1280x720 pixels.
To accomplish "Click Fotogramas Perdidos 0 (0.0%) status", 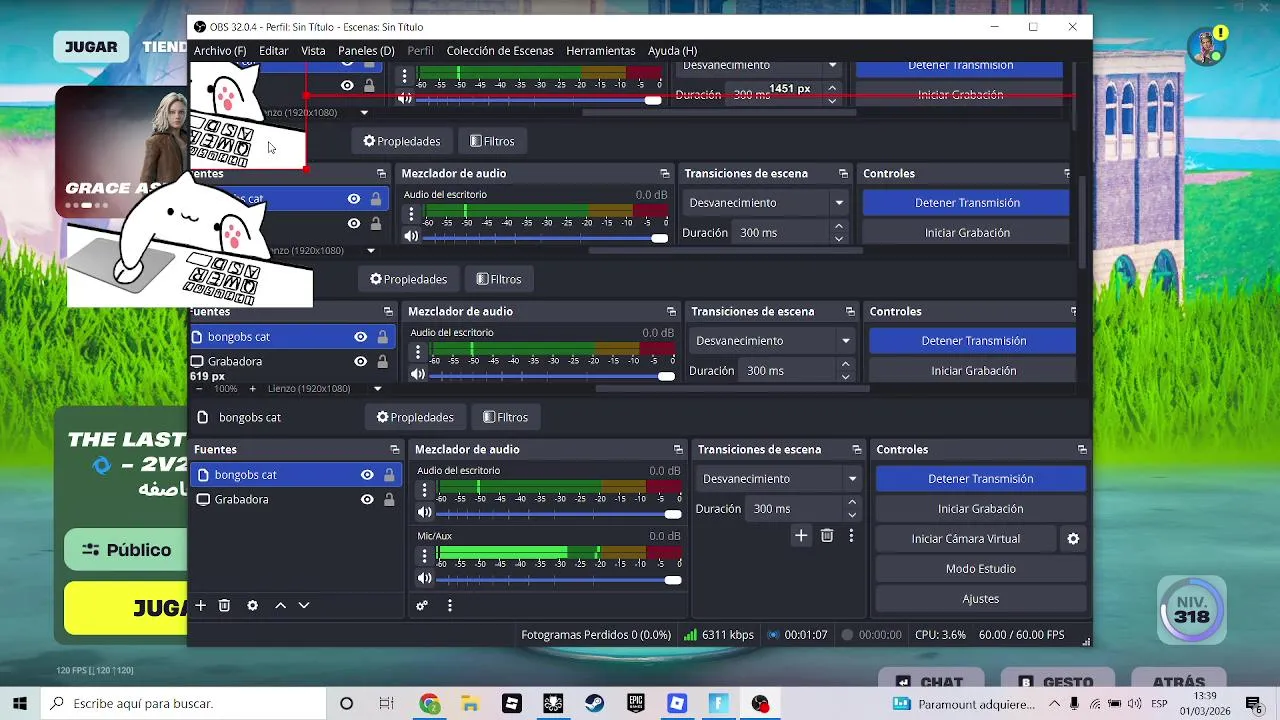I will point(596,635).
